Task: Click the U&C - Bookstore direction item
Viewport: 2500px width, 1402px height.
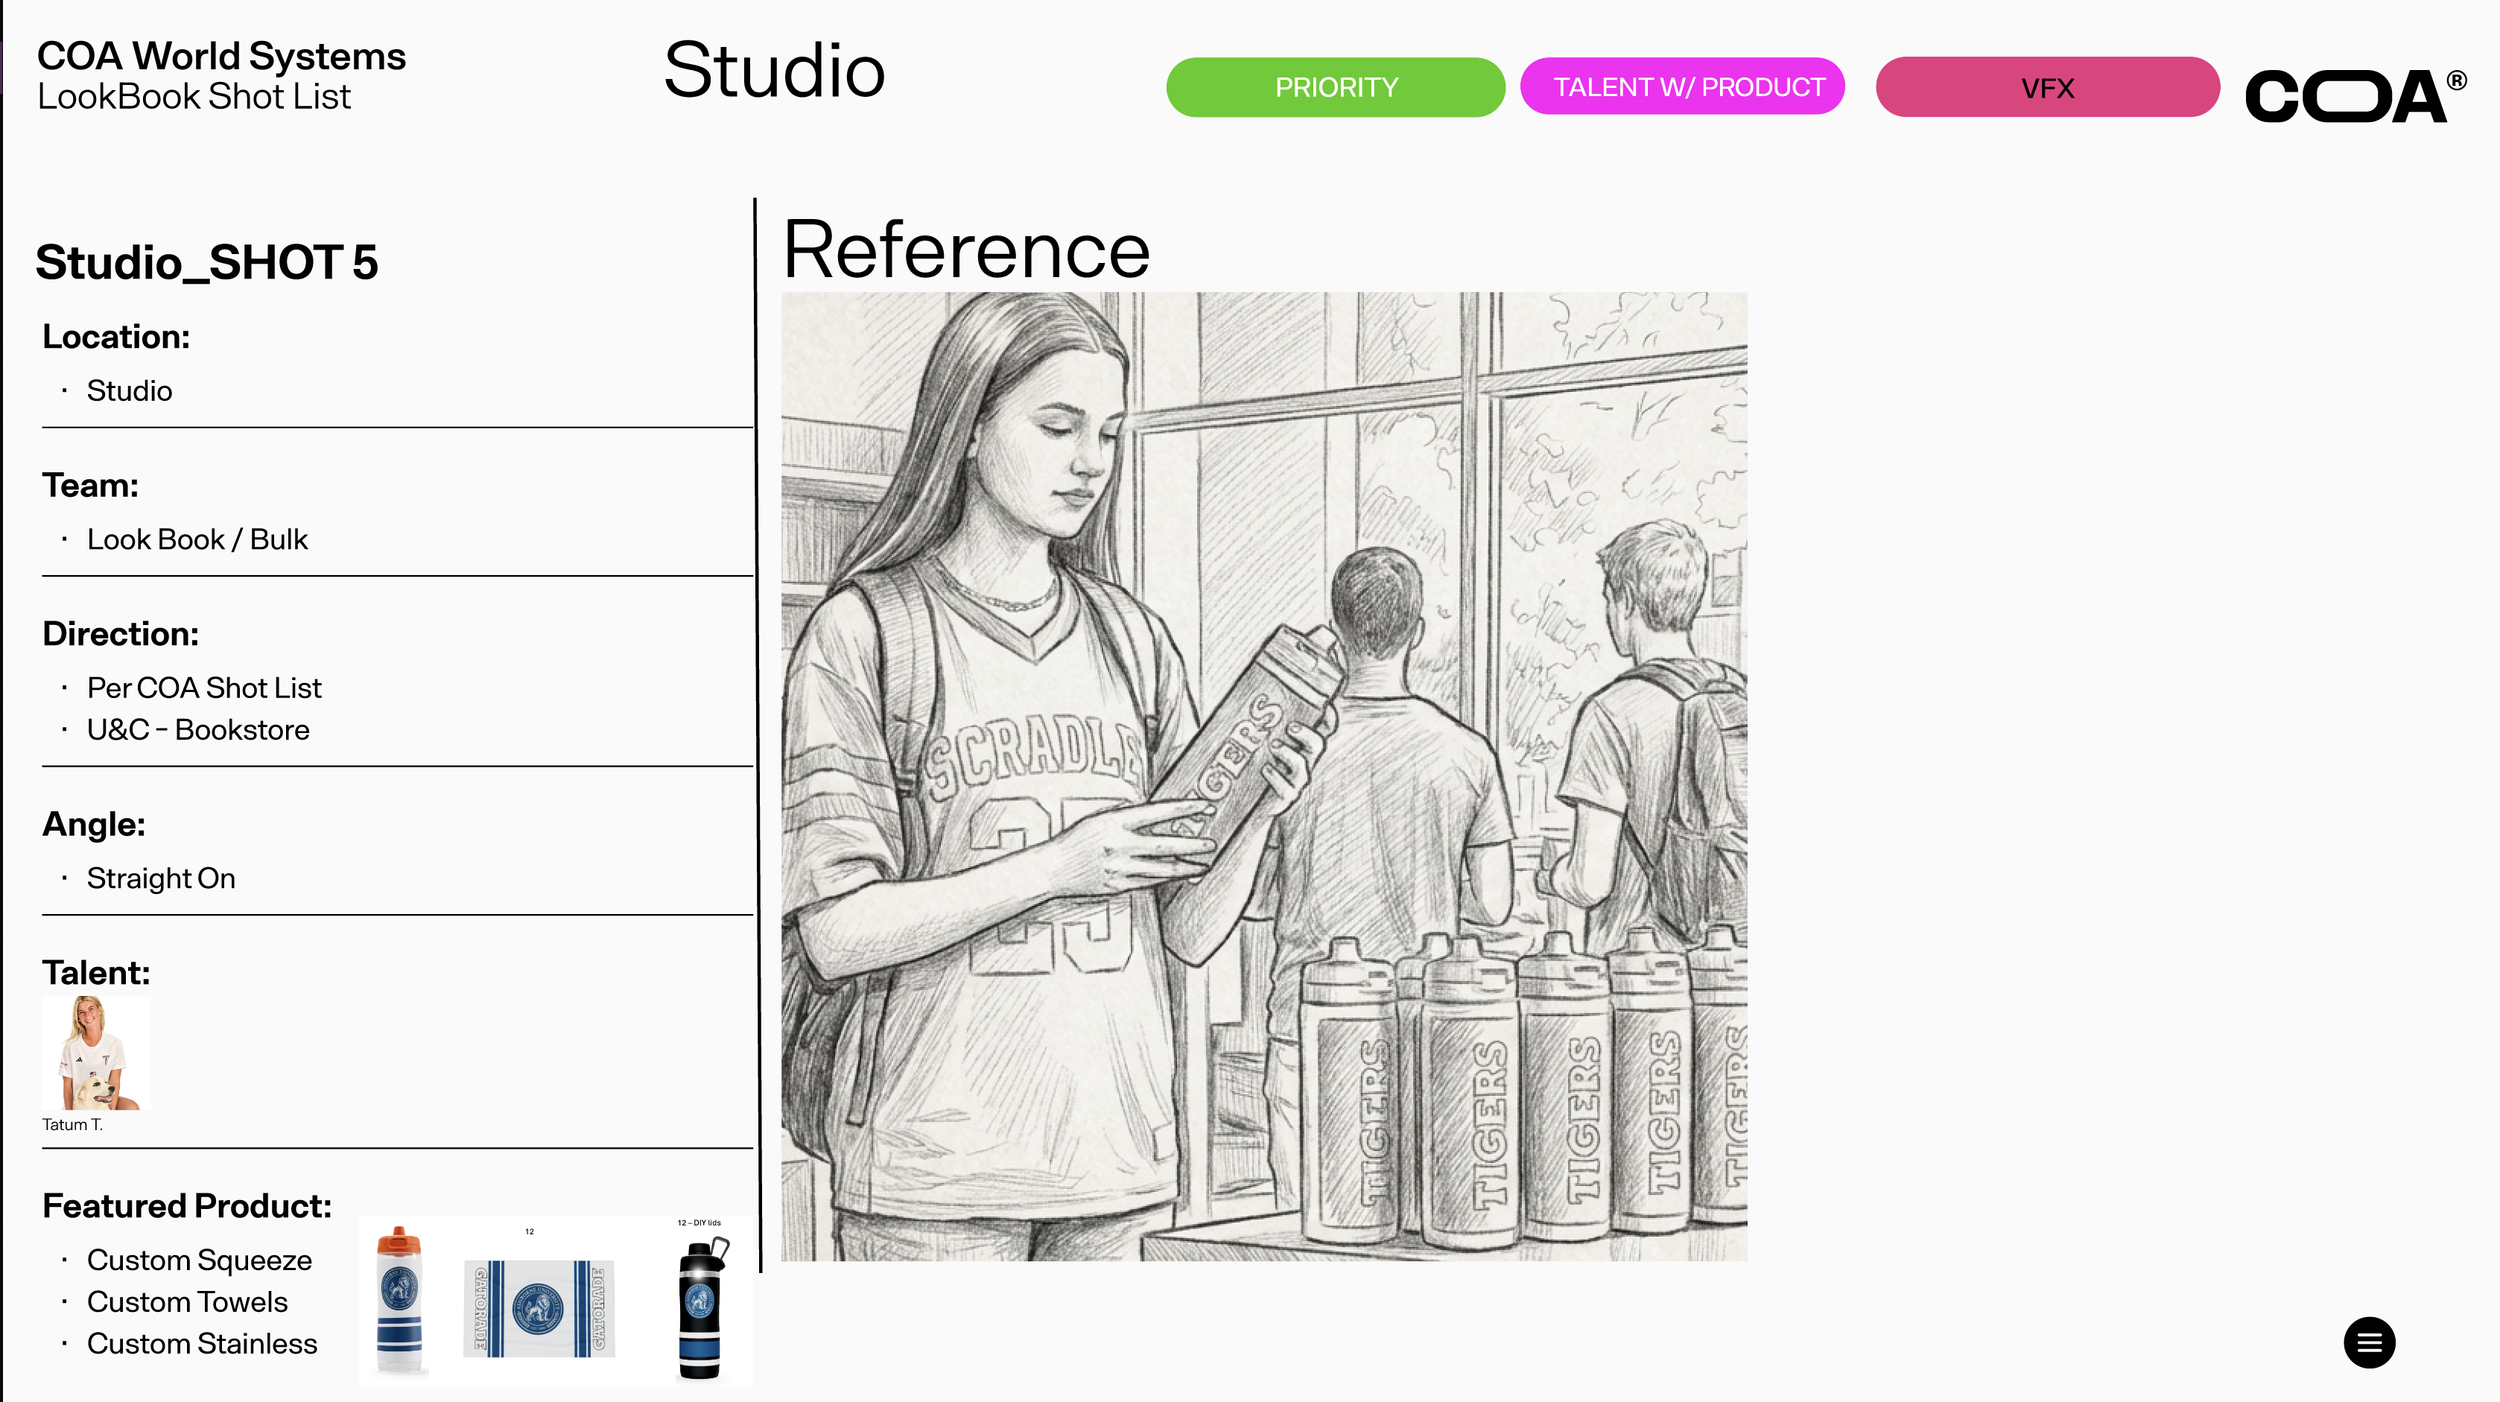Action: click(198, 730)
